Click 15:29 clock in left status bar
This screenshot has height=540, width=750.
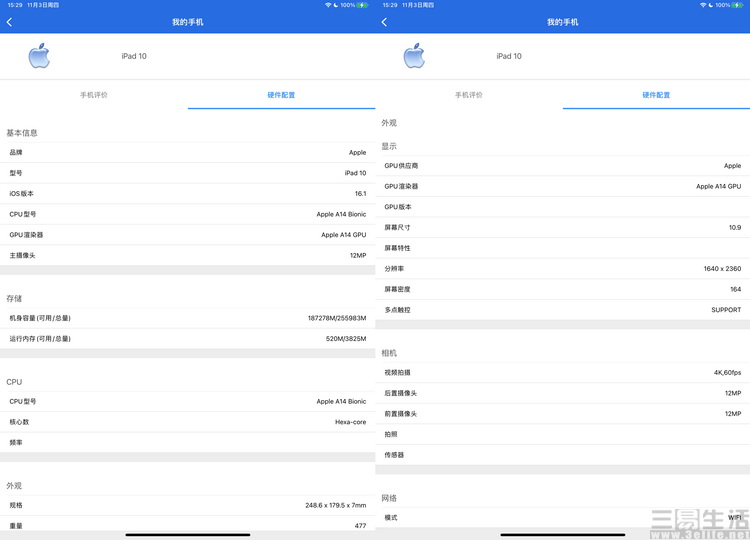[x=15, y=5]
